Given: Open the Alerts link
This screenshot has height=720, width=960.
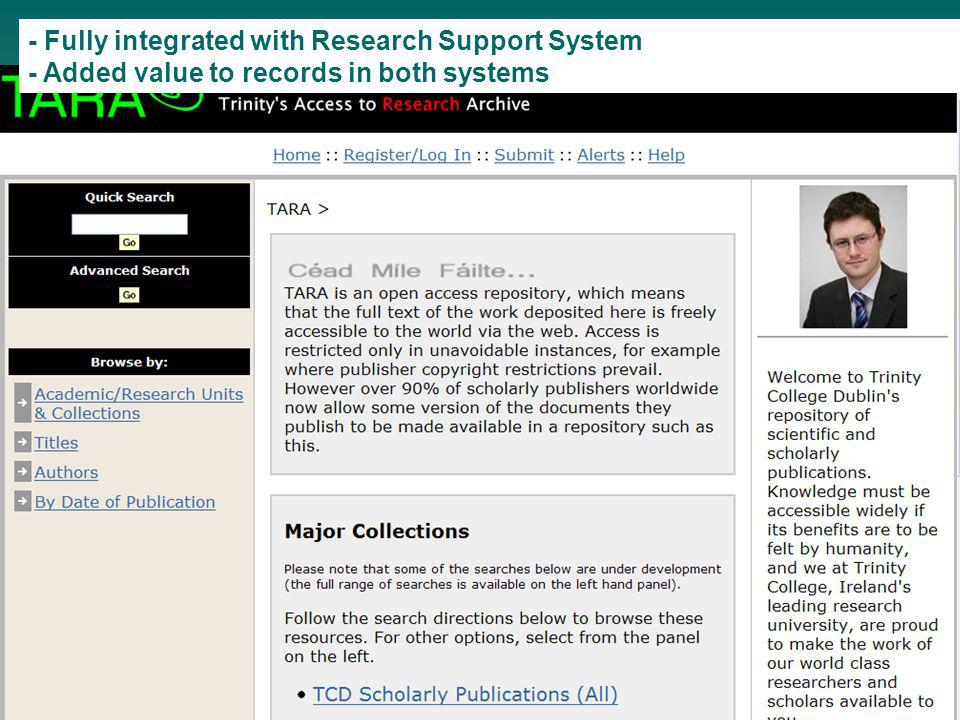Looking at the screenshot, I should 601,156.
